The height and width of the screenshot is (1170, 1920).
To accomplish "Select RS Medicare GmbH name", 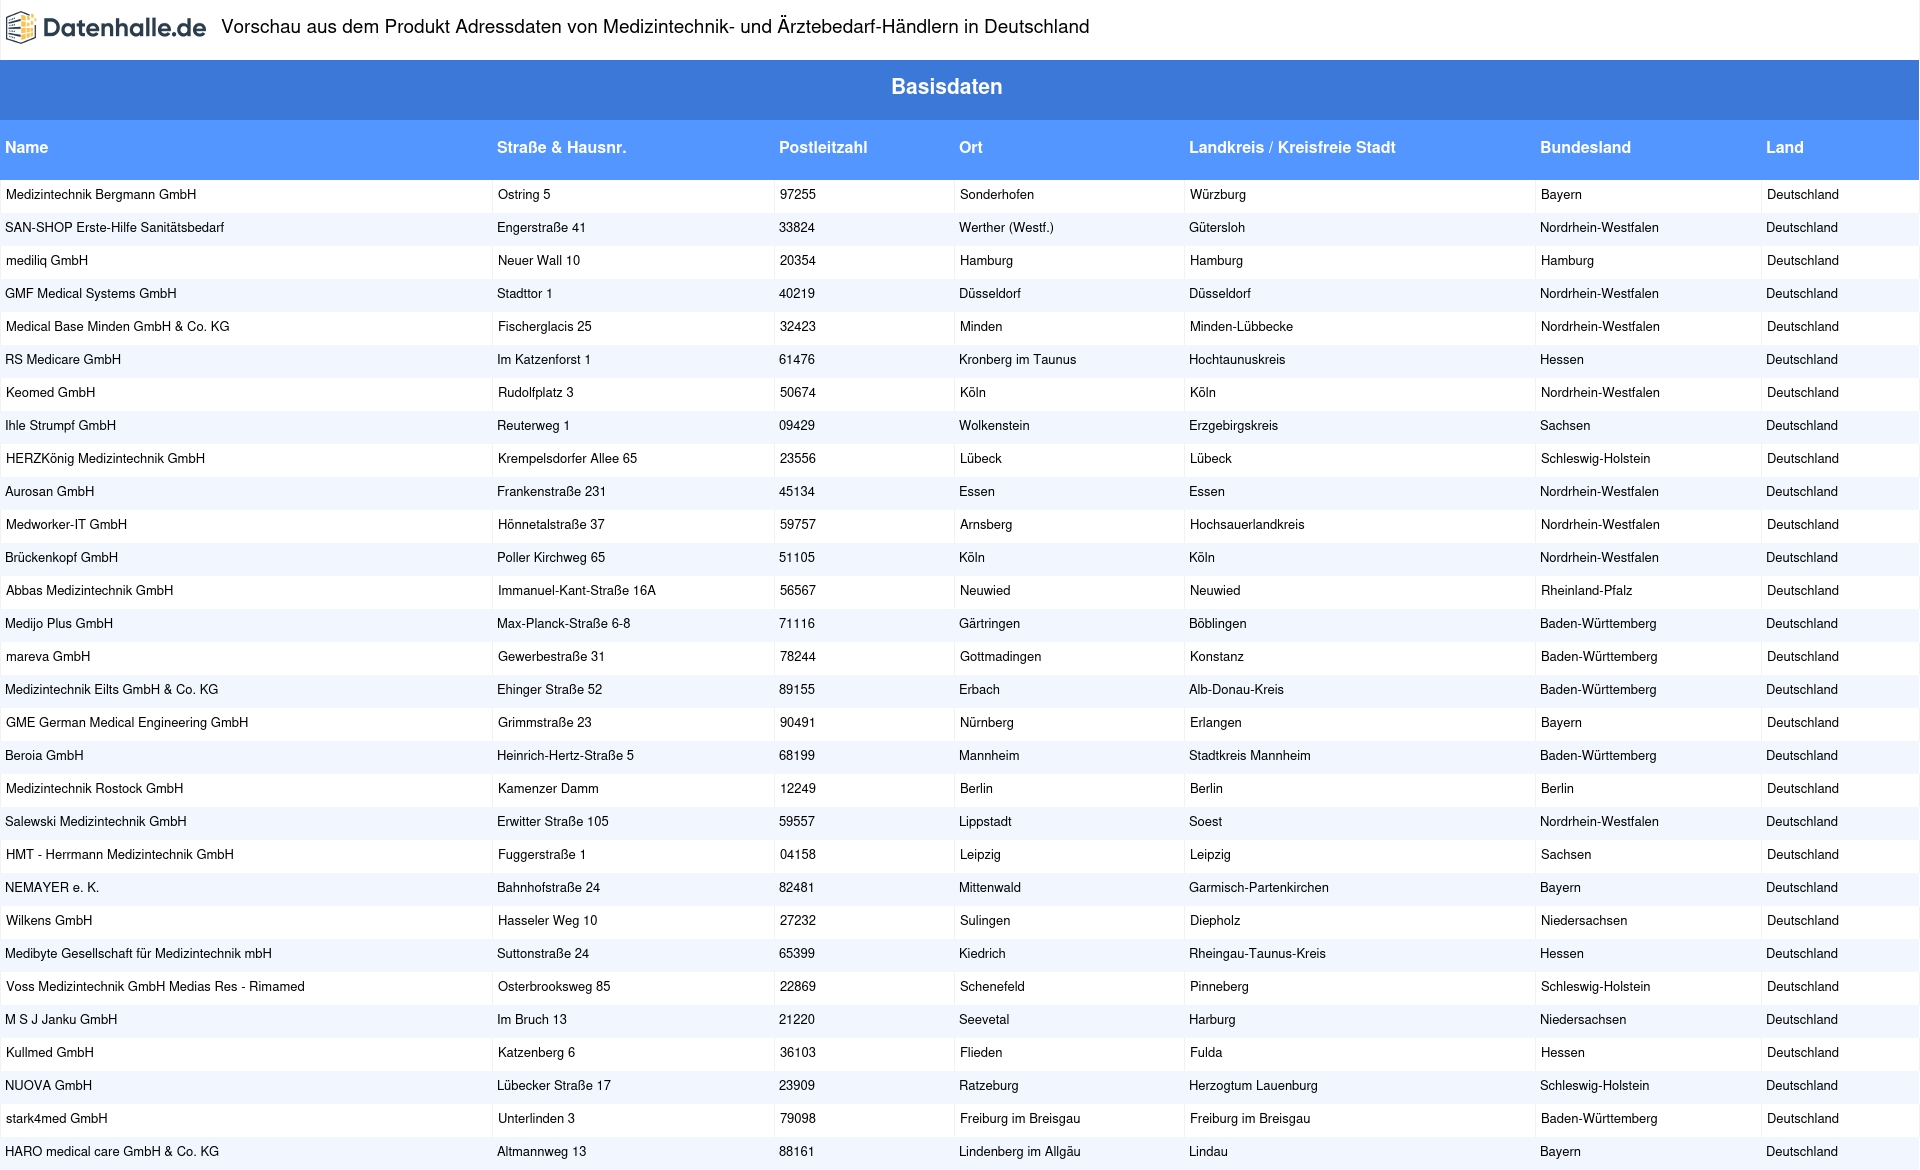I will [x=63, y=360].
